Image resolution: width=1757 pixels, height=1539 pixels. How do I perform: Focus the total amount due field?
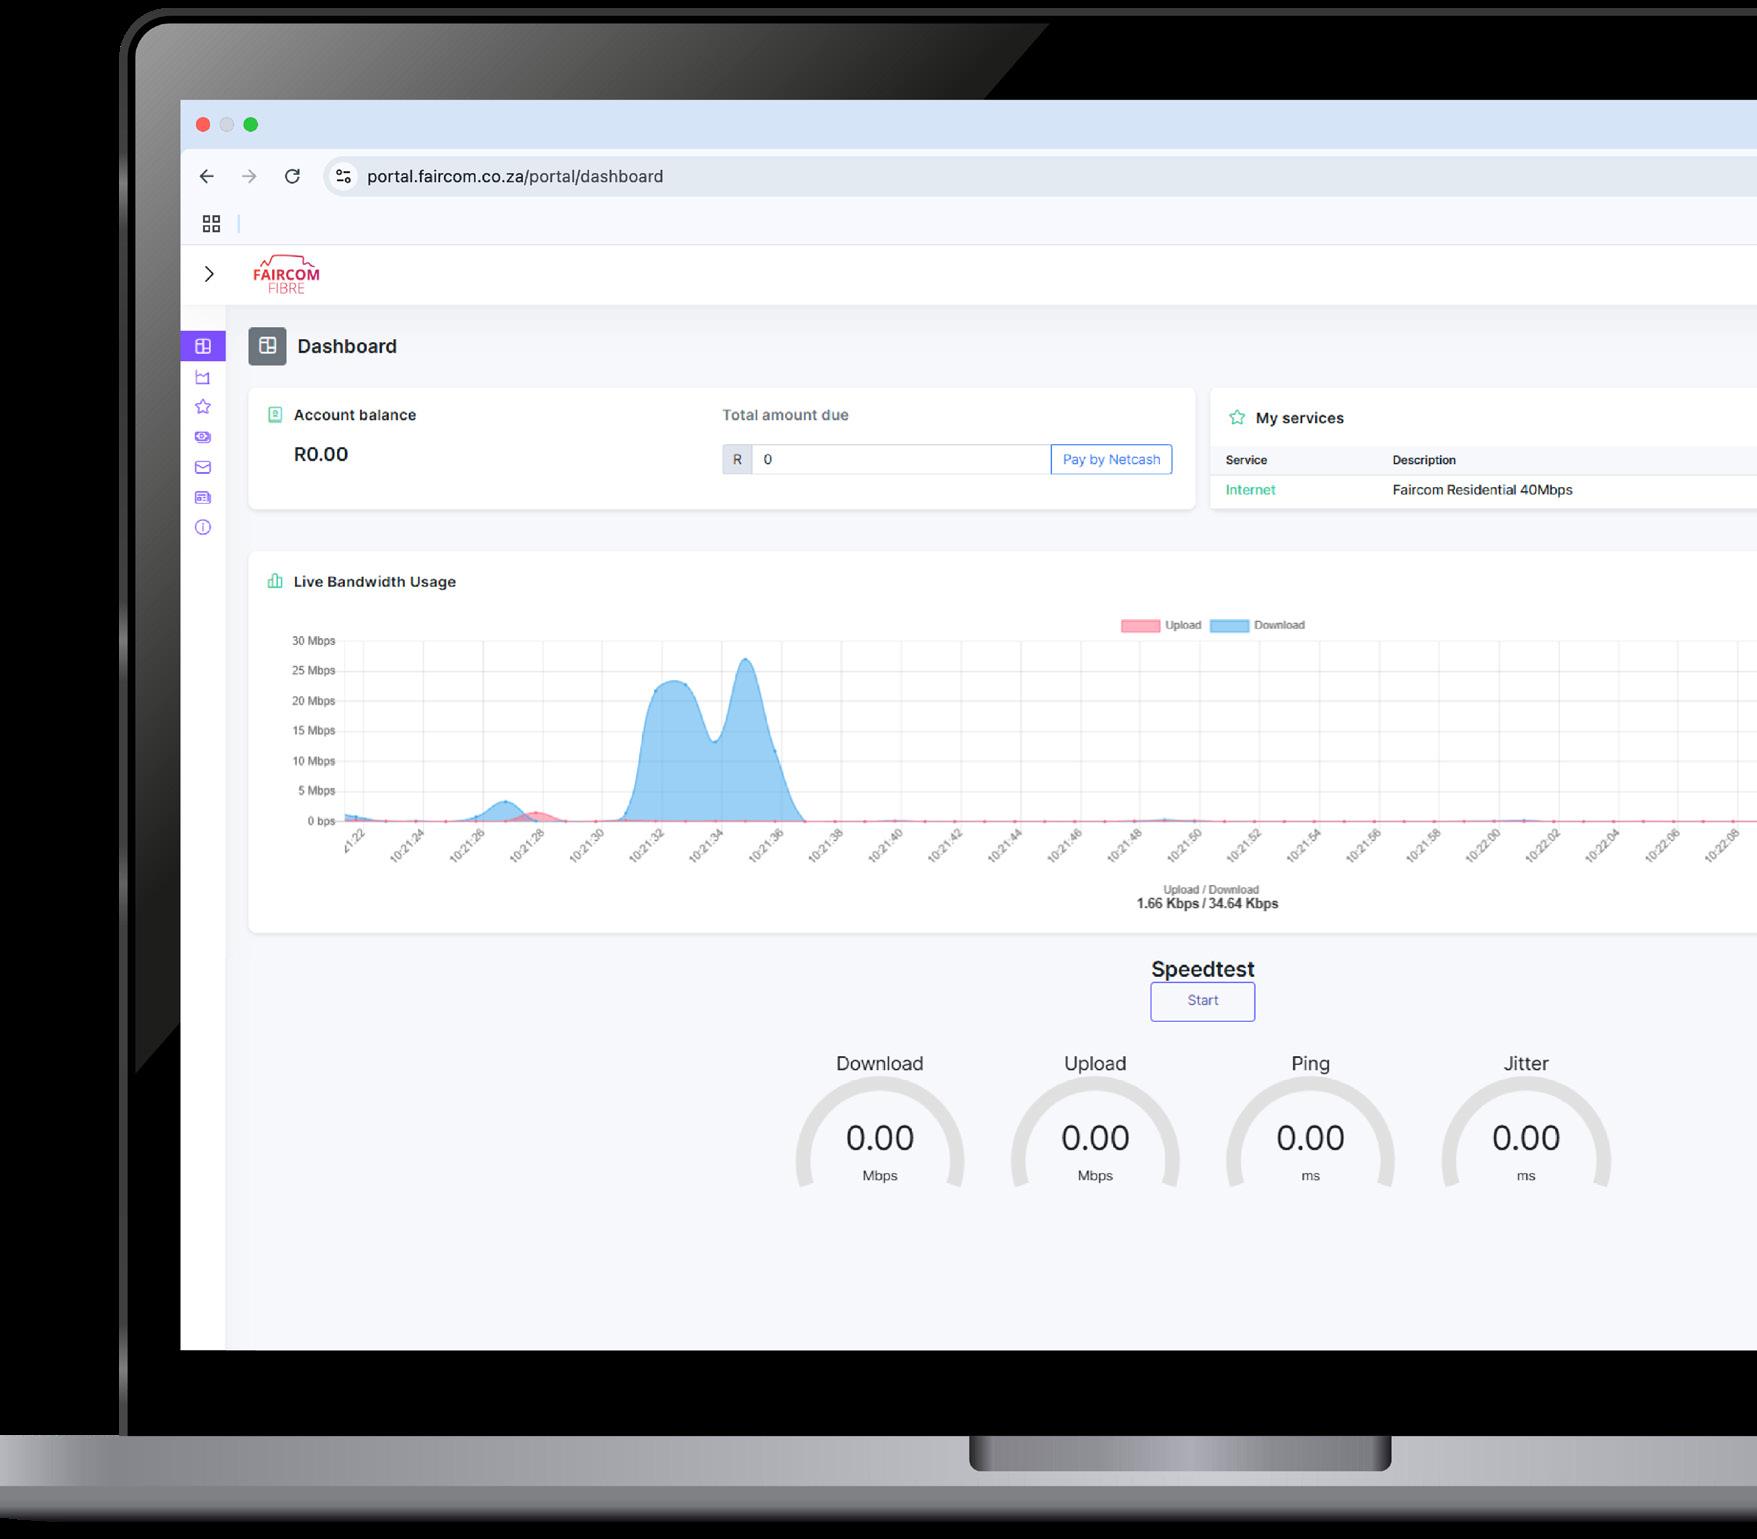pyautogui.click(x=901, y=459)
